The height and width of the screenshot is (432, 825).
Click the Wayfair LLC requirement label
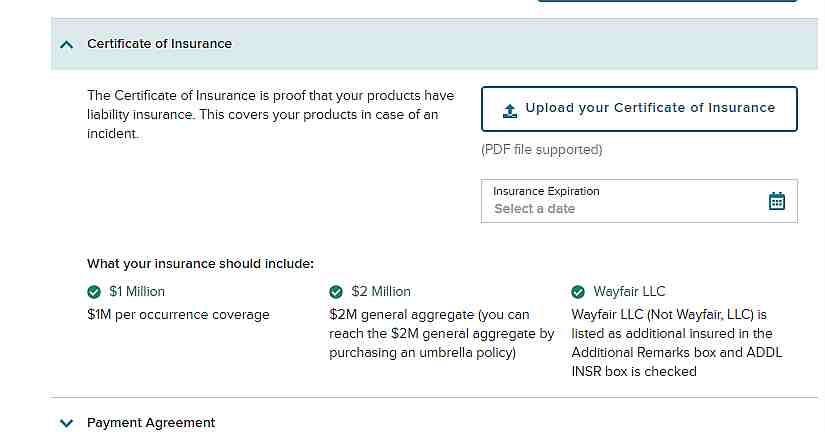[629, 292]
